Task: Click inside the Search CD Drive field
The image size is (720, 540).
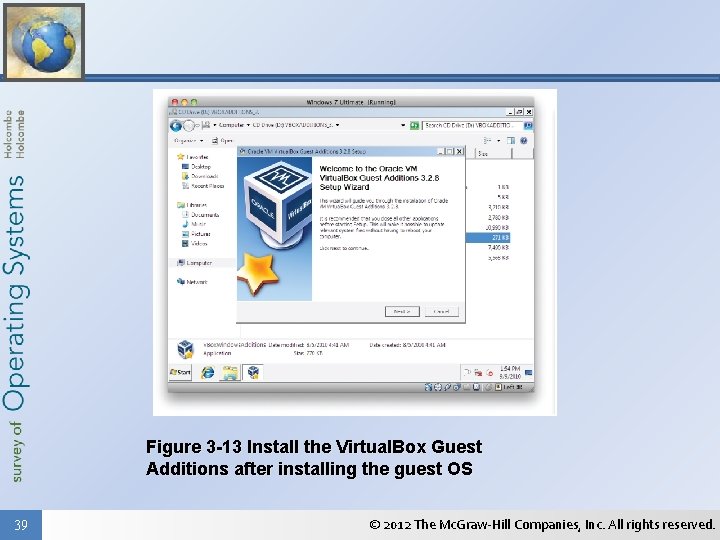Action: (473, 125)
